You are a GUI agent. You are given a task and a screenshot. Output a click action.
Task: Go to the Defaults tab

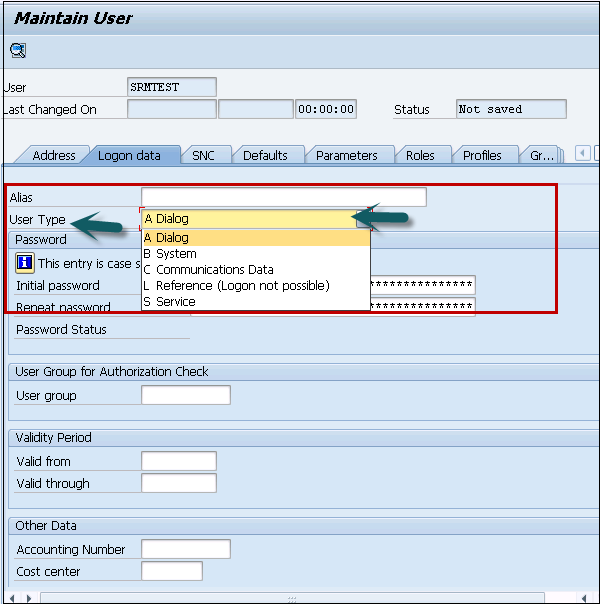coord(265,156)
